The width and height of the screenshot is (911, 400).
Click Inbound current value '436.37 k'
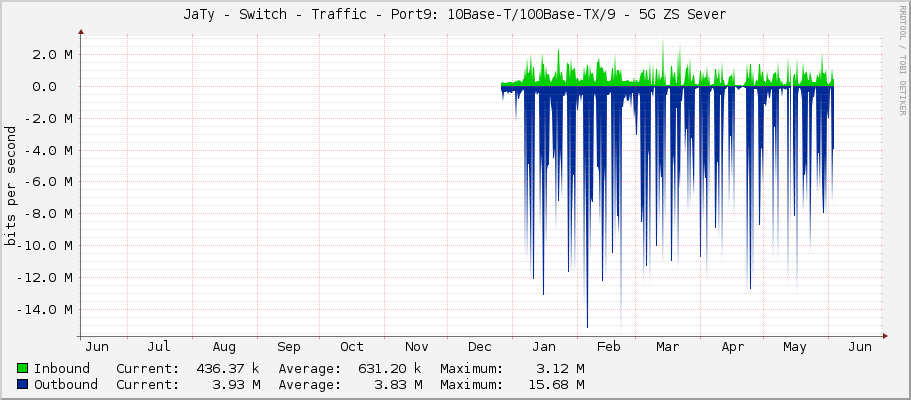coord(228,368)
